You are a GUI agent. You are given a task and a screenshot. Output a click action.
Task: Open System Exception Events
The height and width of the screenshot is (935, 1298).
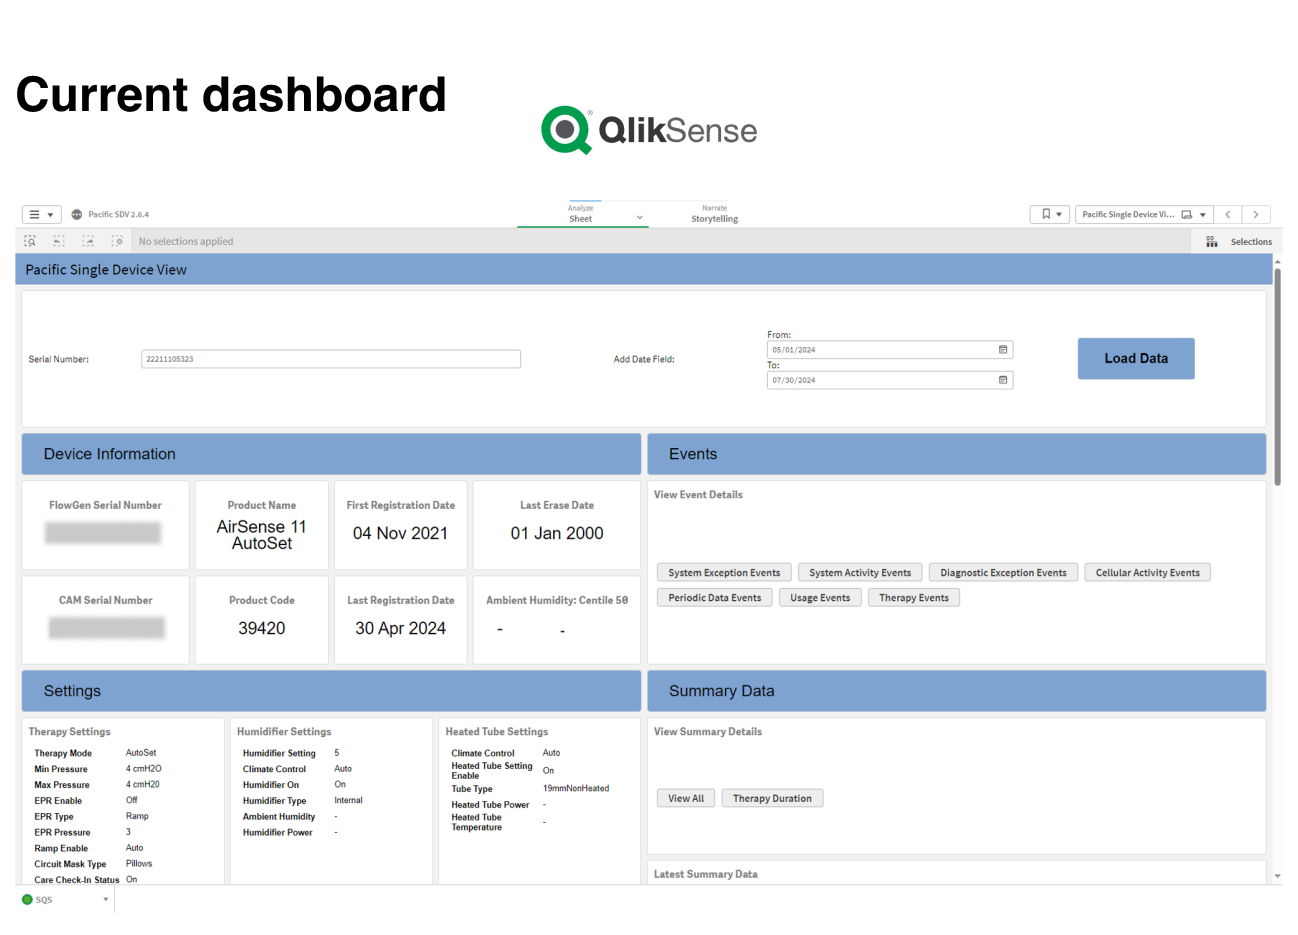pos(724,573)
